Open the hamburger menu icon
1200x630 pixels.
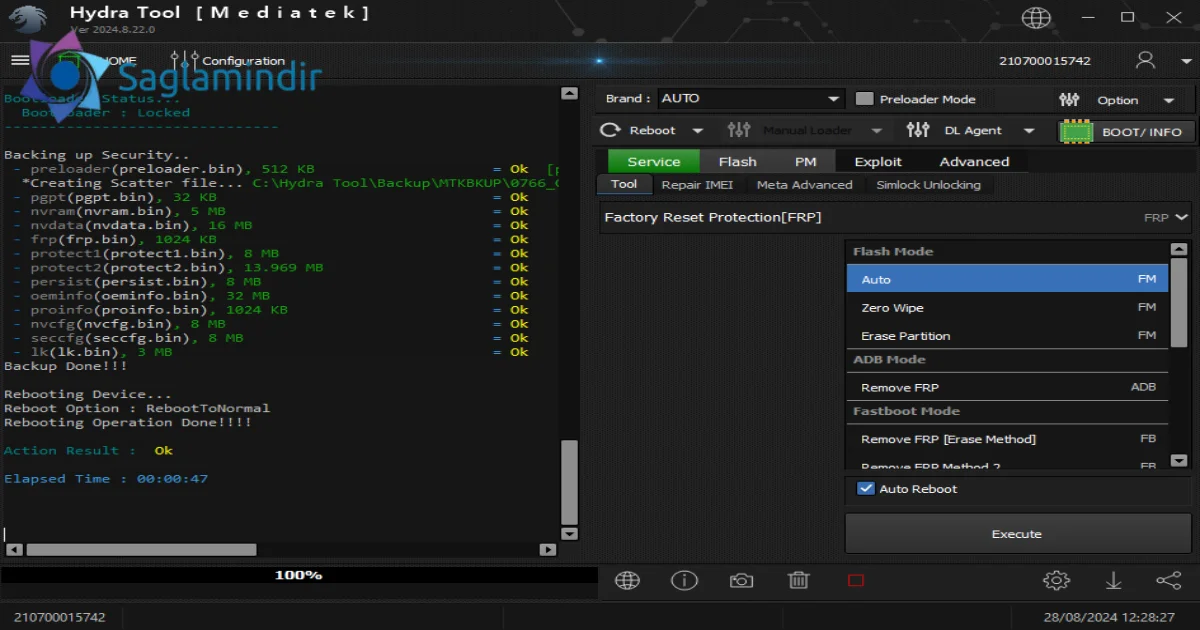19,60
